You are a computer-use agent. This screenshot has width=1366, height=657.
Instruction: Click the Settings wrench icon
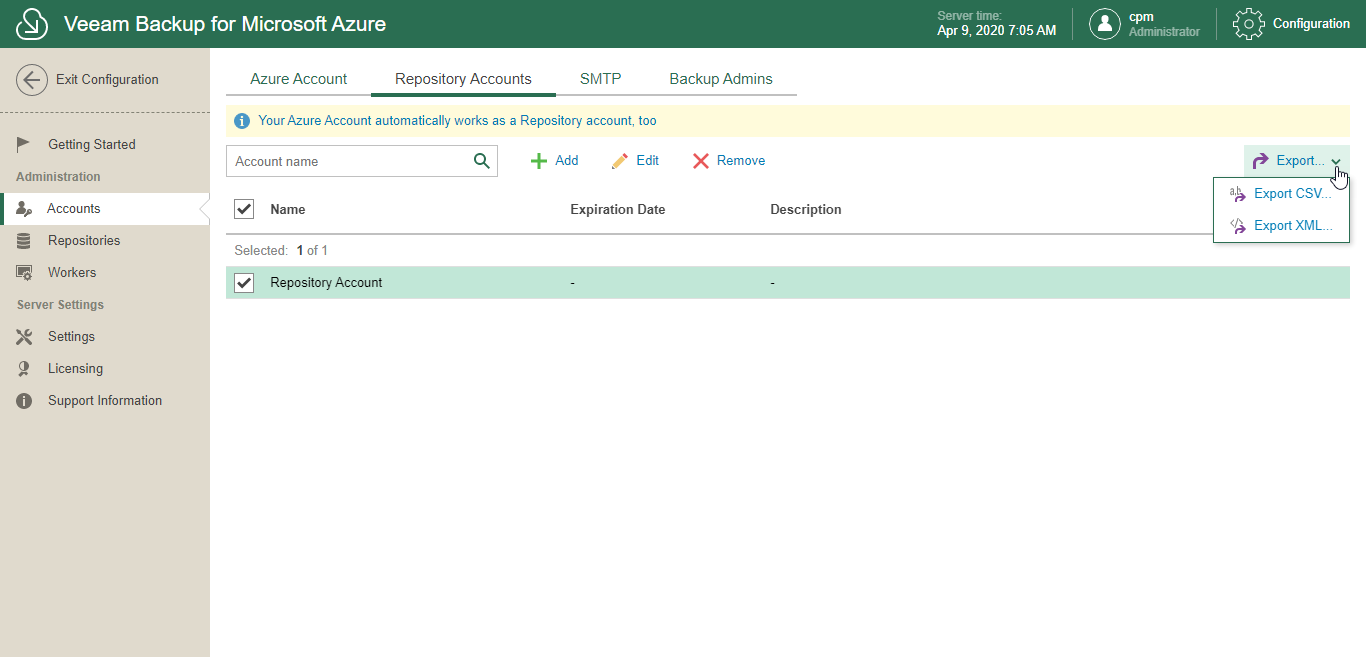(24, 337)
